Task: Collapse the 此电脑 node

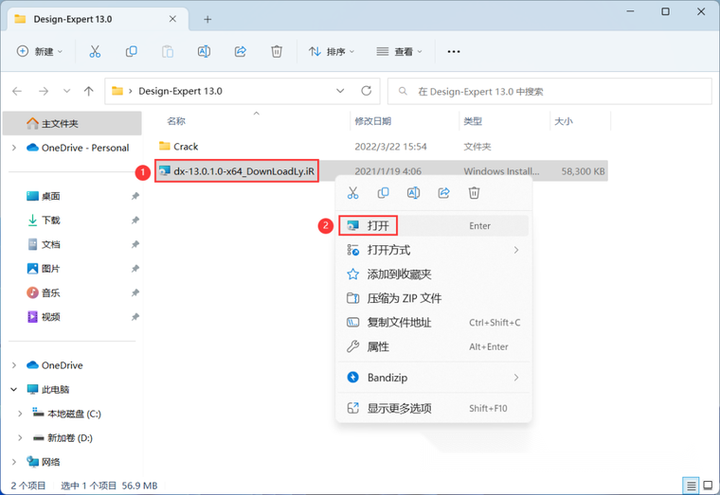Action: pyautogui.click(x=14, y=389)
